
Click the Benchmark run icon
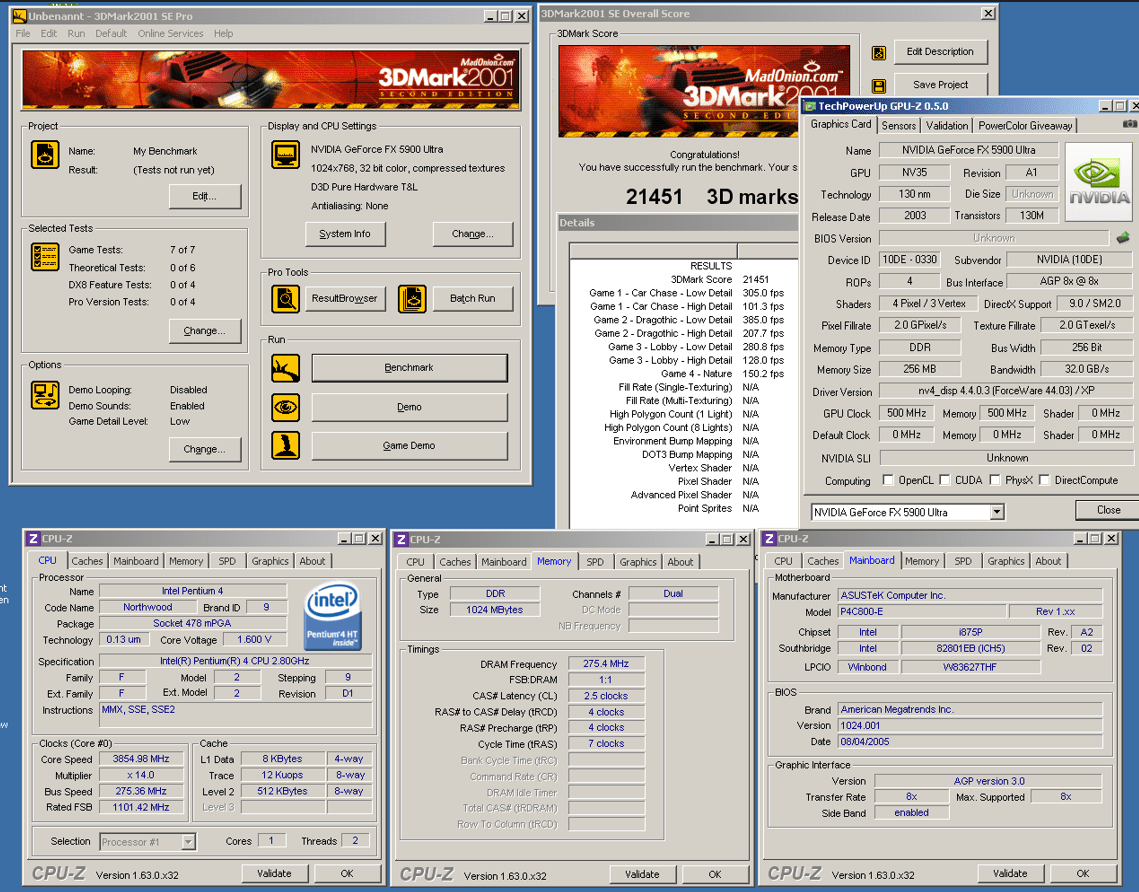285,368
